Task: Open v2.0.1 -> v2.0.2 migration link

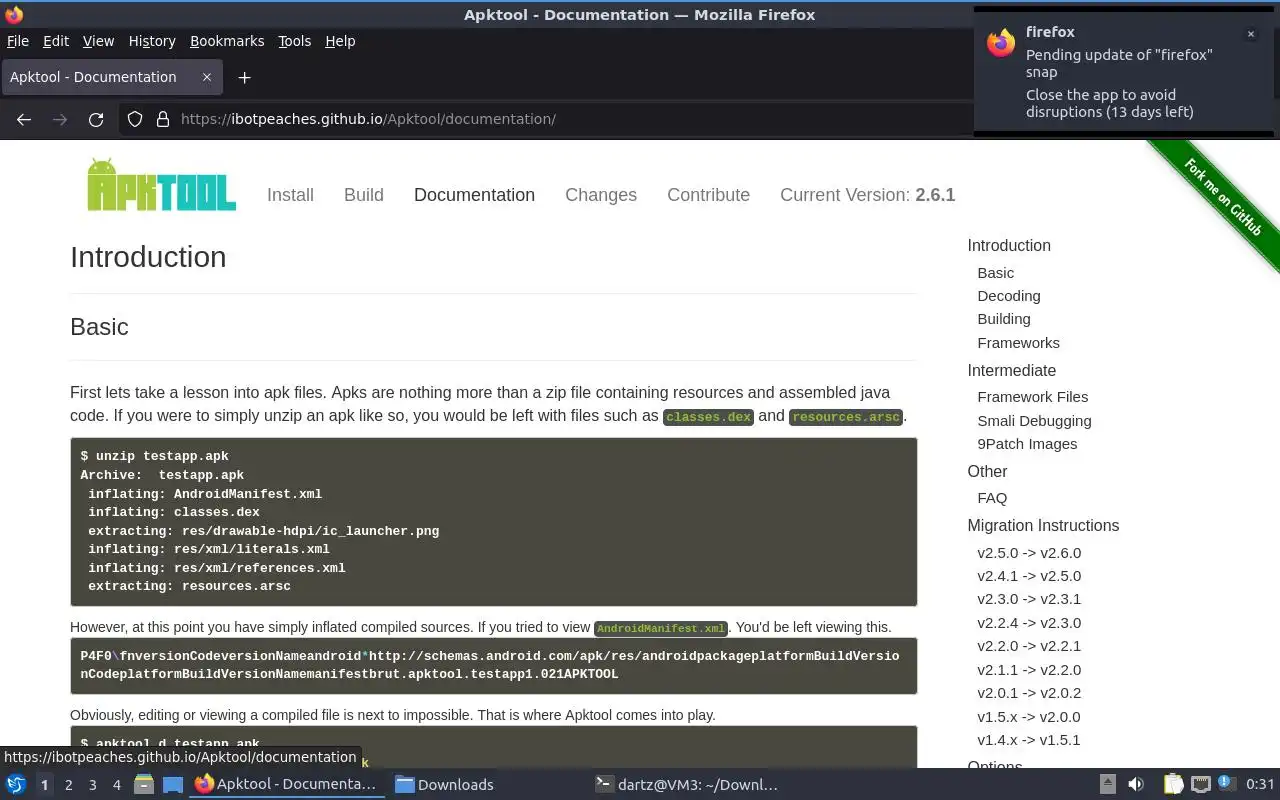Action: click(1029, 693)
